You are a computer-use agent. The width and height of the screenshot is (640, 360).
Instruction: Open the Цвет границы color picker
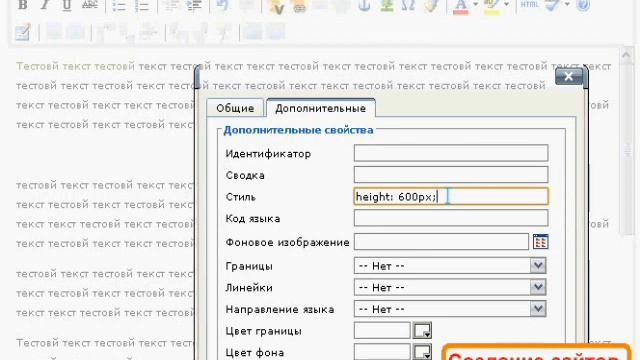[422, 331]
